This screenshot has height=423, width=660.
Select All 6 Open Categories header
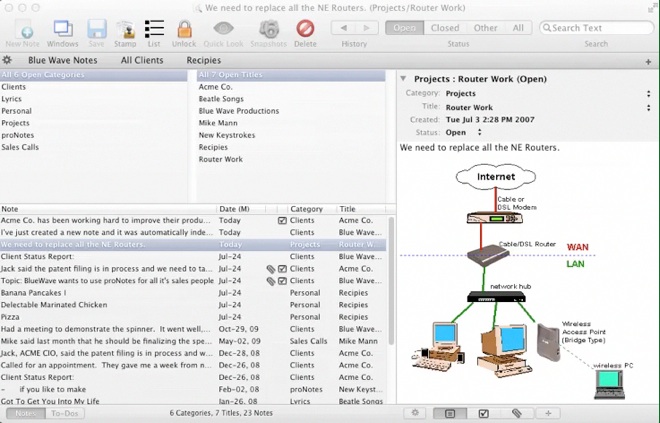point(93,75)
